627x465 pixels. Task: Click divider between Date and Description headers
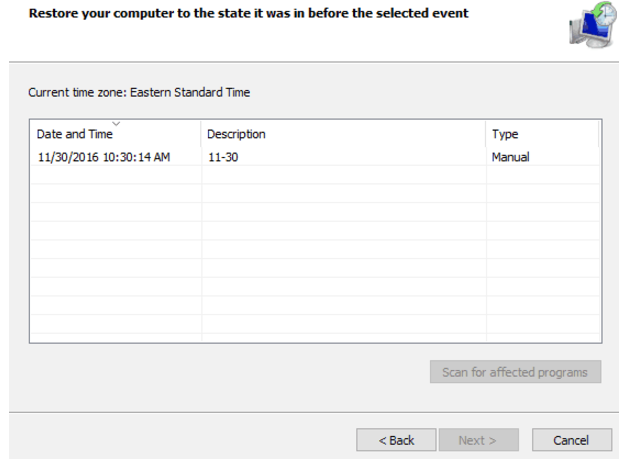[x=201, y=134]
